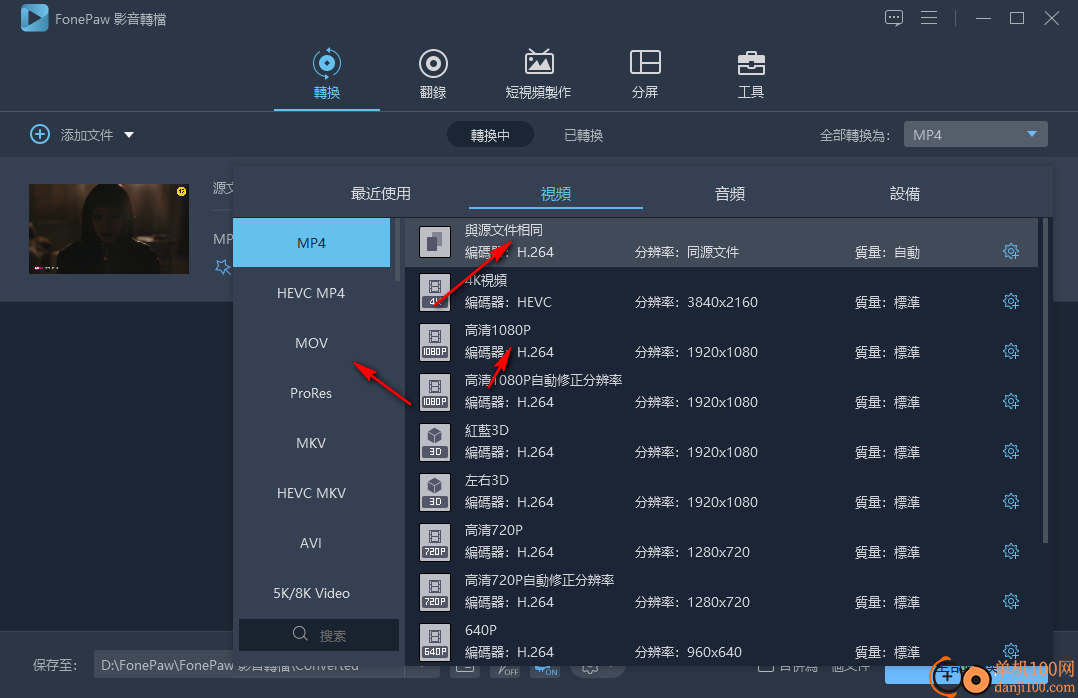Viewport: 1078px width, 698px height.
Task: Open settings gear for 高清720P preset
Action: point(1011,551)
